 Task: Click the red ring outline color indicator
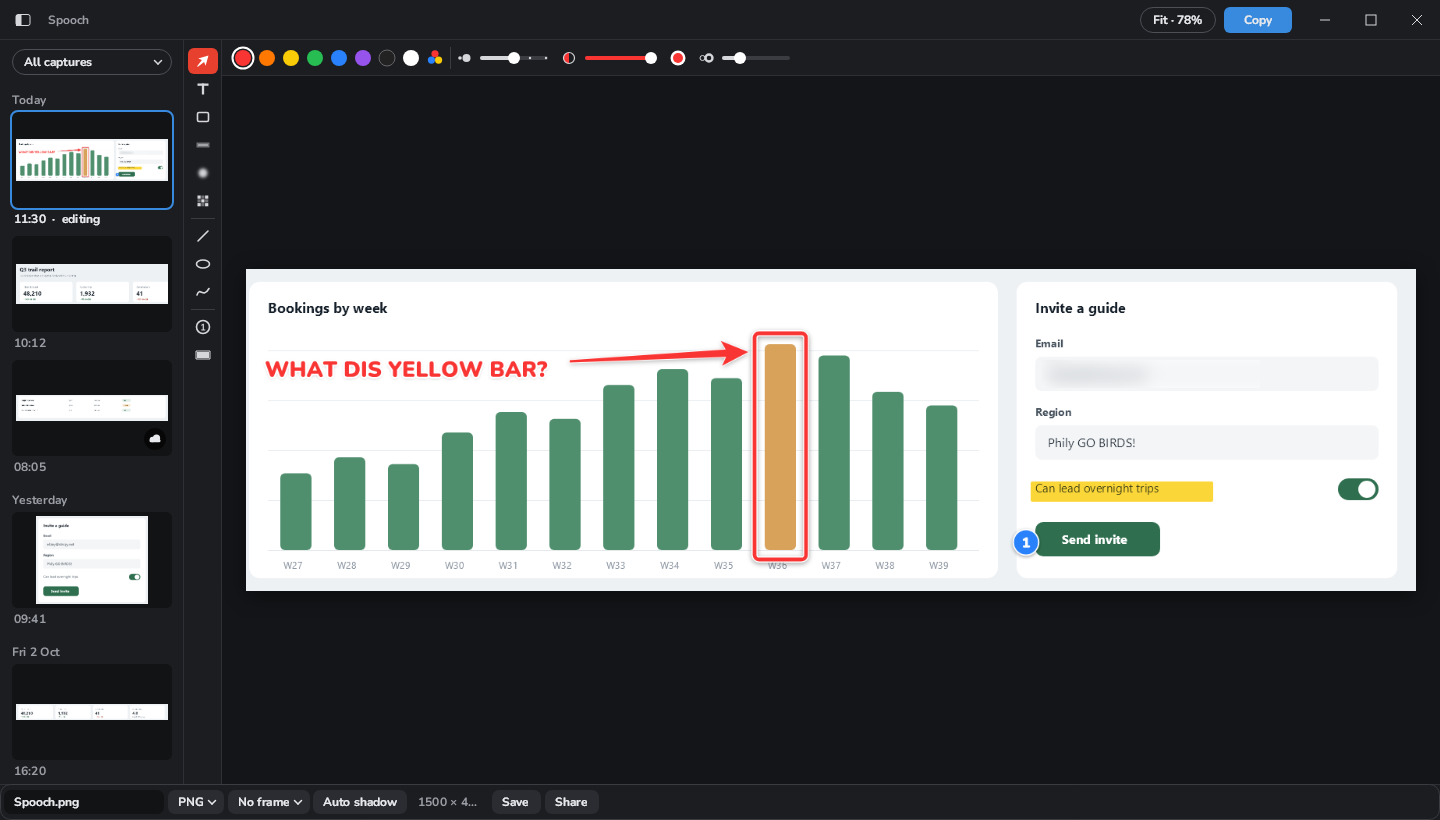click(x=678, y=58)
